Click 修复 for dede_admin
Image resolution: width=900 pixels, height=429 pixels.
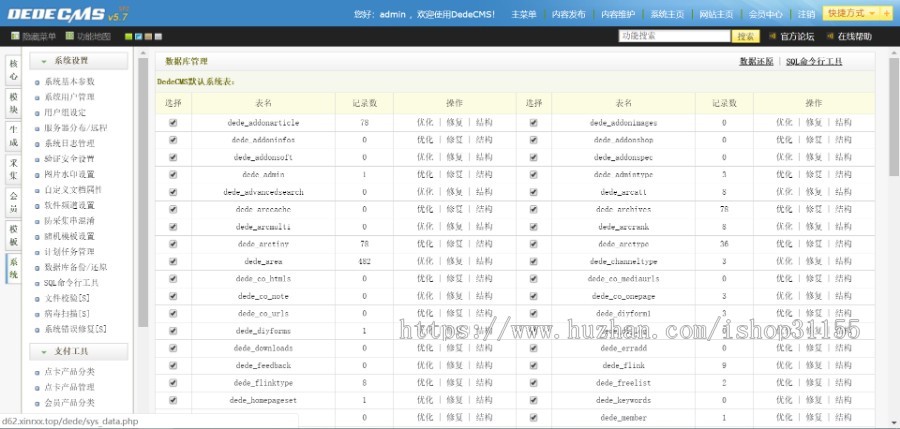pos(455,175)
